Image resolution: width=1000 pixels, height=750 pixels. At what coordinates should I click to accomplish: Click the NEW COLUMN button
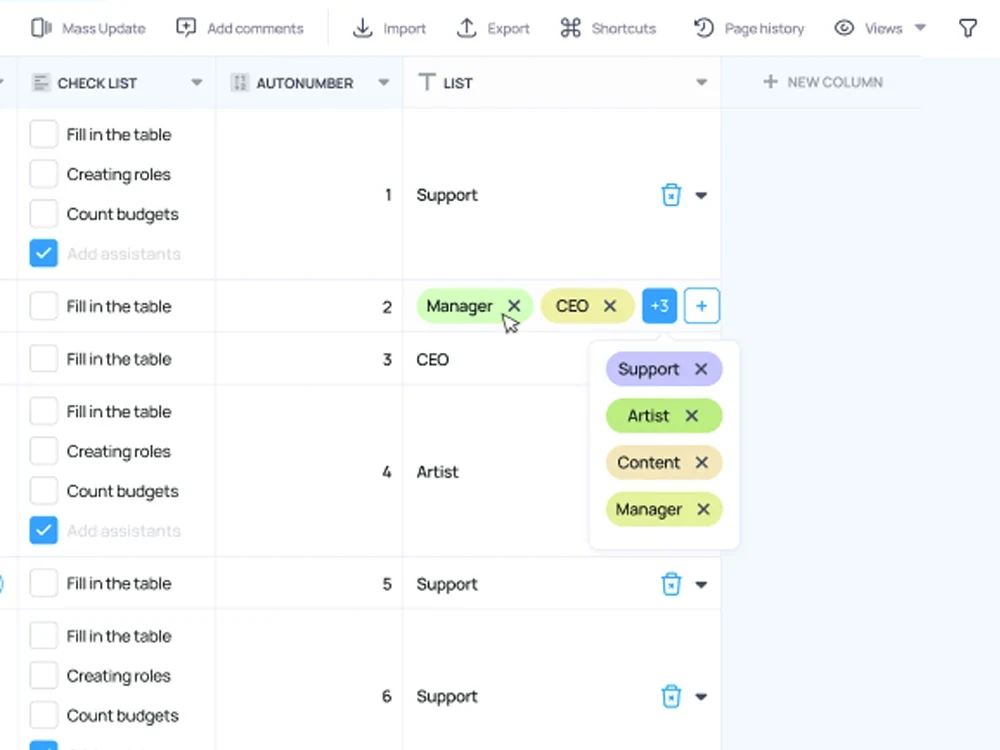(x=822, y=81)
